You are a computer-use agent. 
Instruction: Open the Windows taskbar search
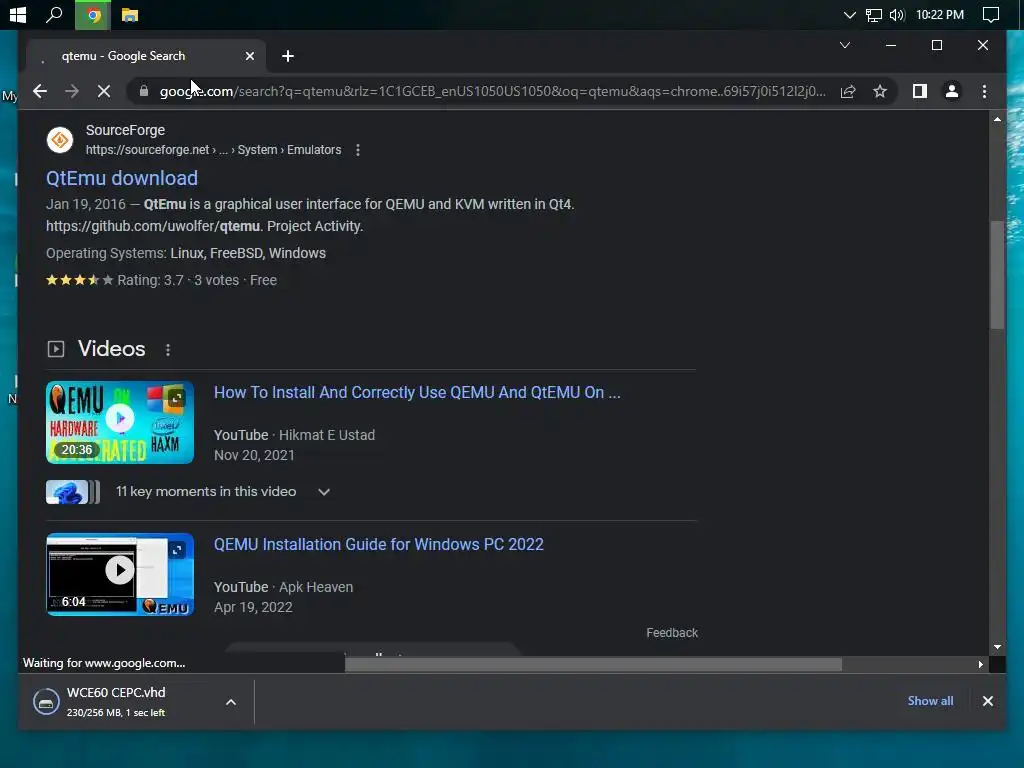pos(54,14)
